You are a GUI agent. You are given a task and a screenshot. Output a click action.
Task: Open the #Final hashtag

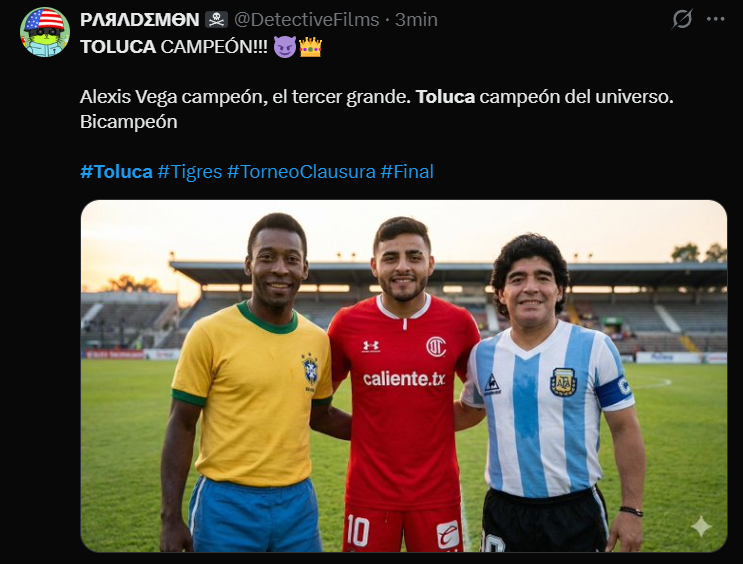pyautogui.click(x=407, y=171)
